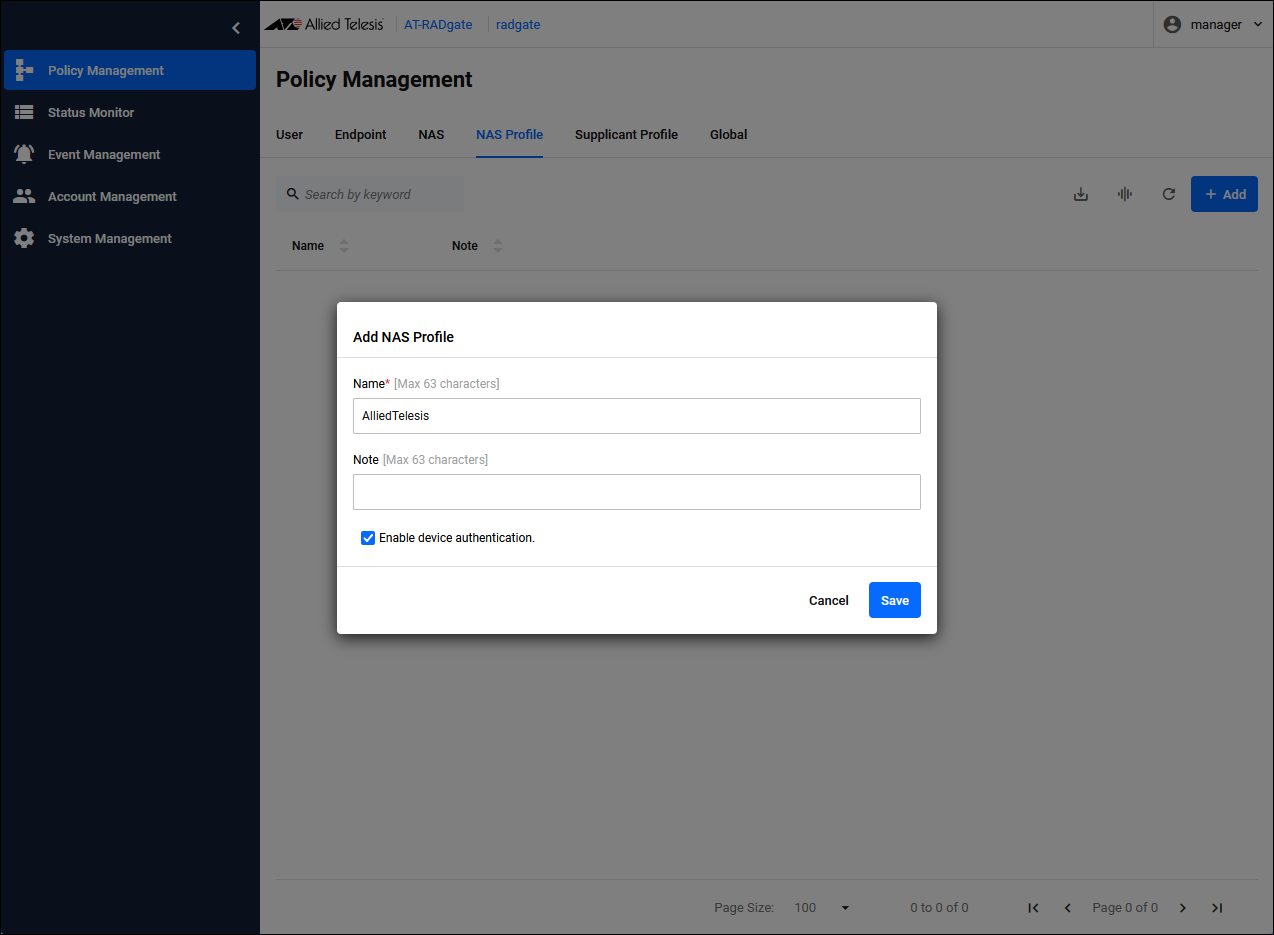Switch to the Supplicant Profile tab

click(626, 135)
